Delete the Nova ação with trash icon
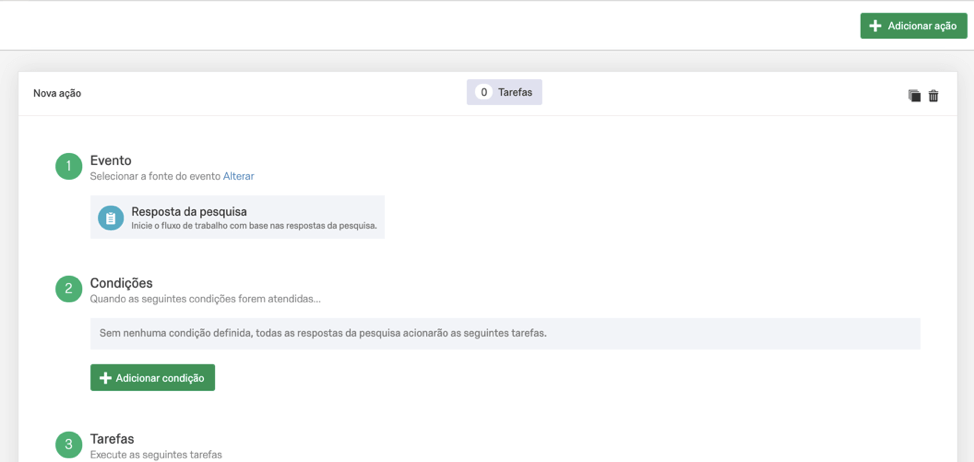 [x=933, y=96]
